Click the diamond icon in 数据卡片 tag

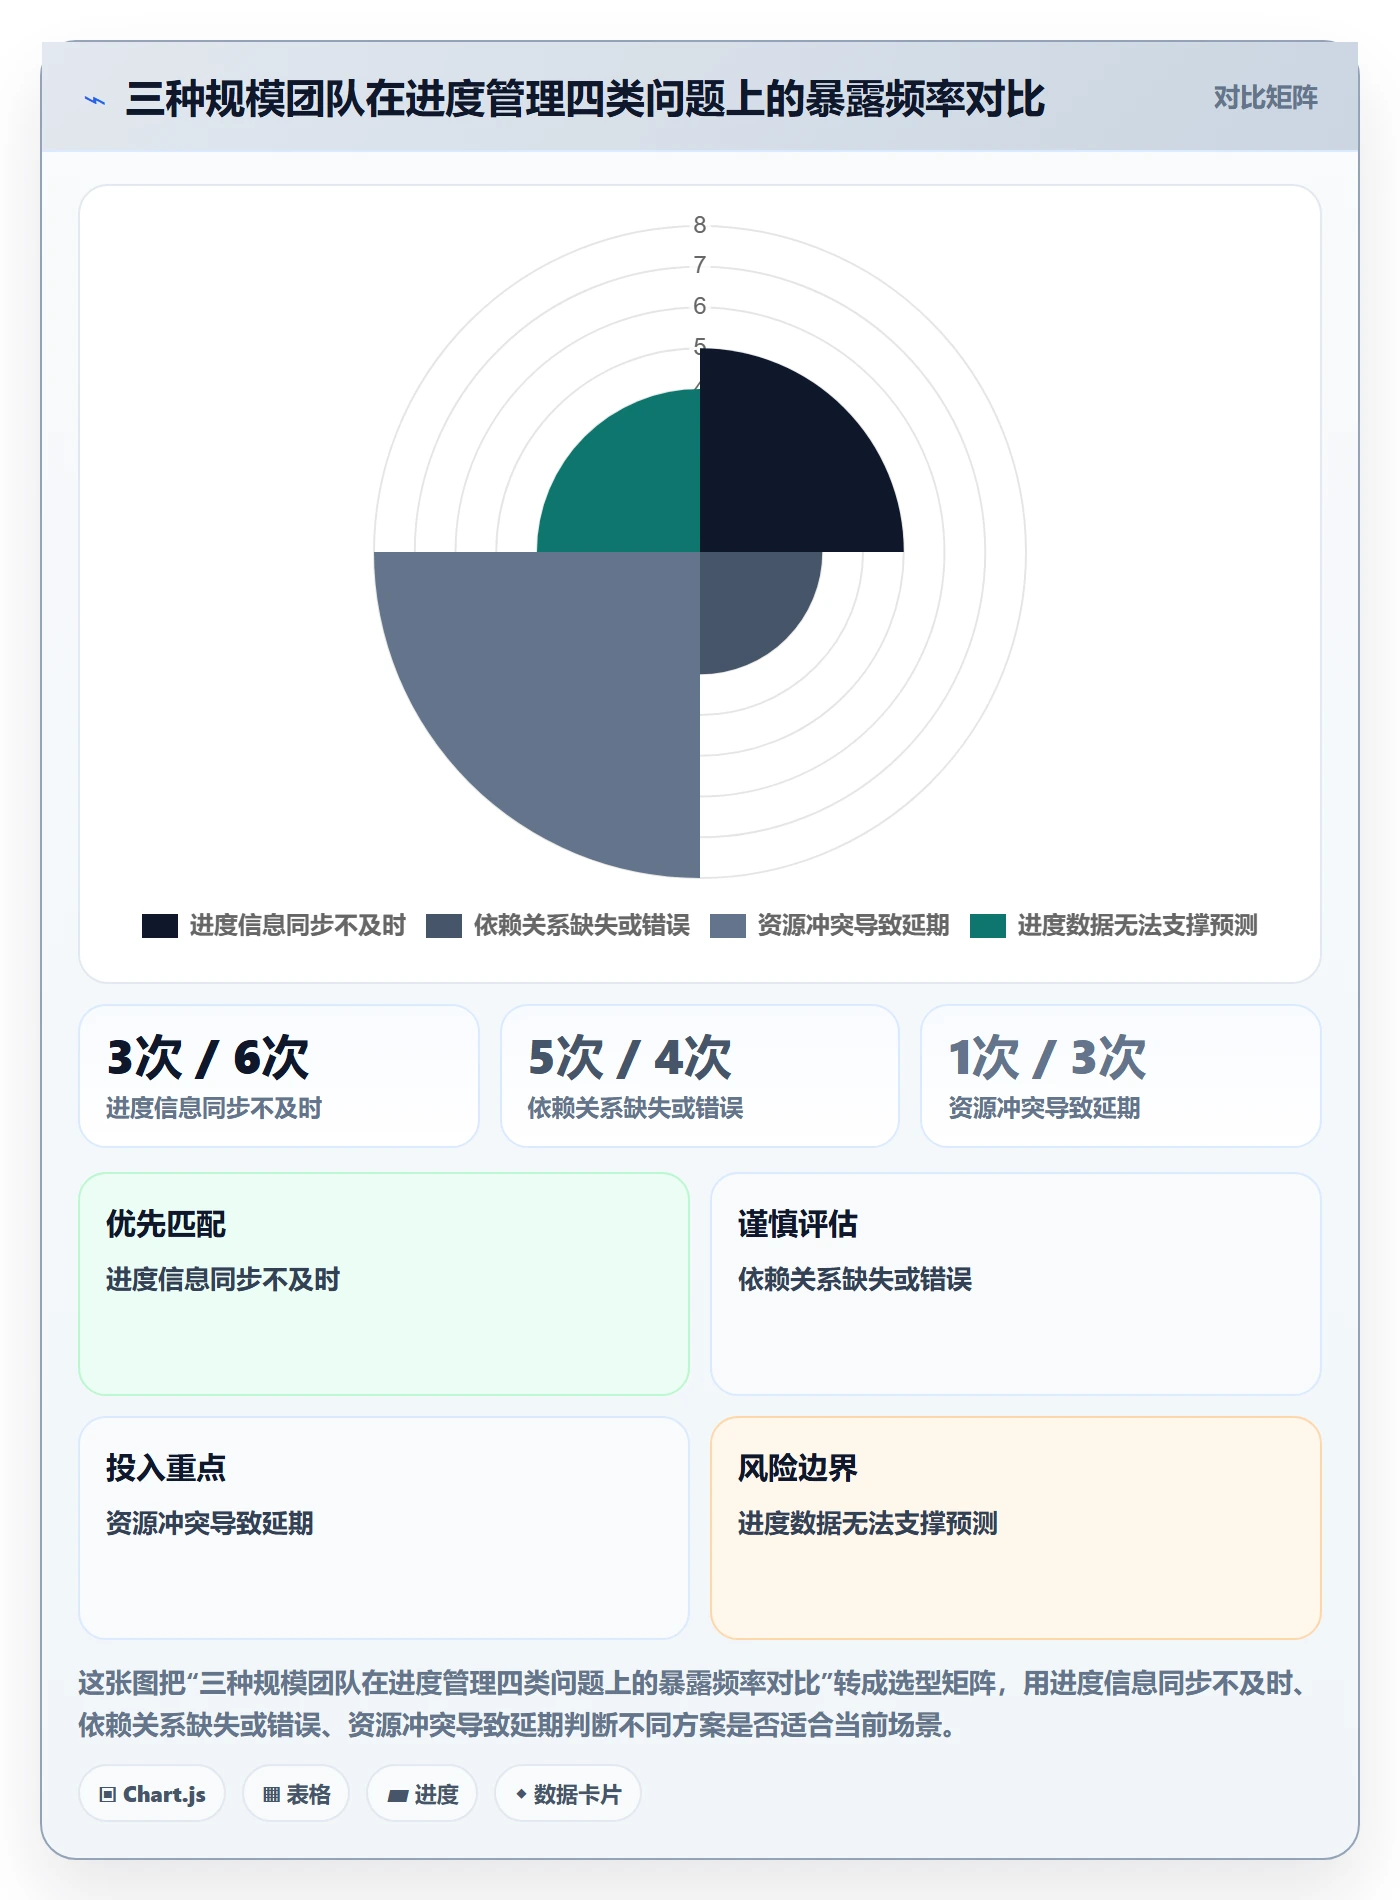(x=521, y=1795)
